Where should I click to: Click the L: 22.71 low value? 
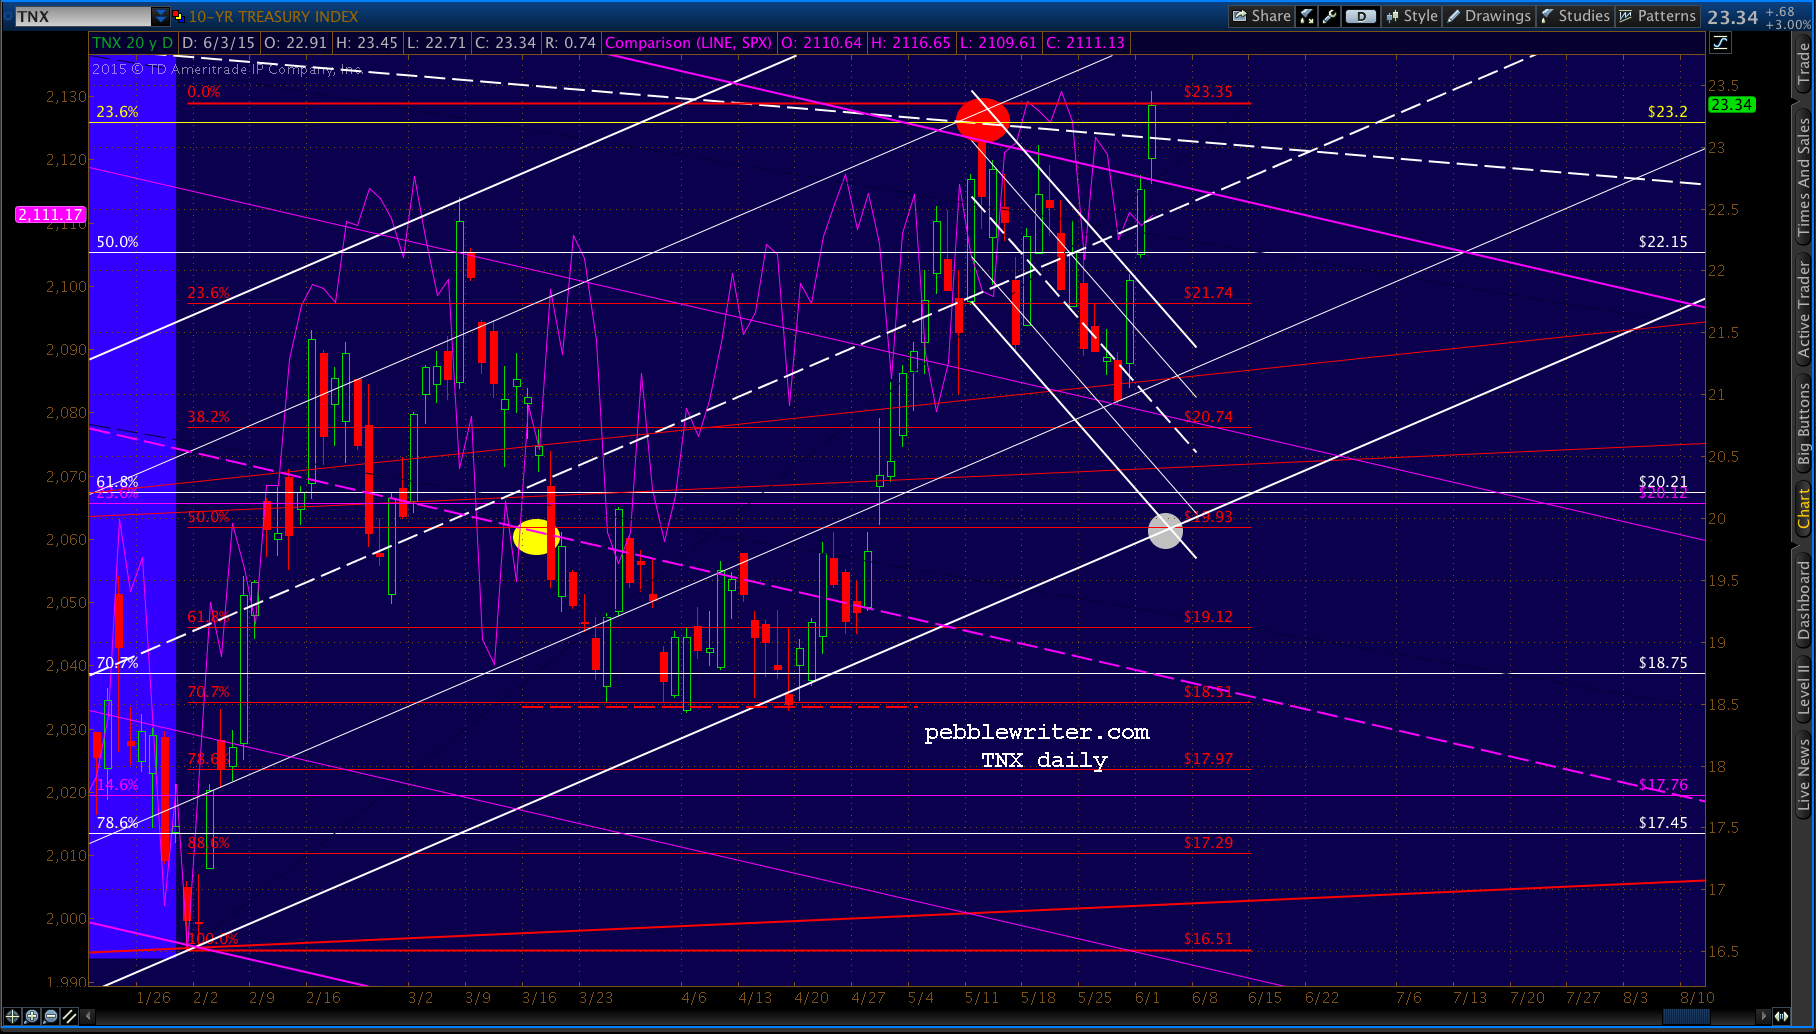tap(436, 43)
